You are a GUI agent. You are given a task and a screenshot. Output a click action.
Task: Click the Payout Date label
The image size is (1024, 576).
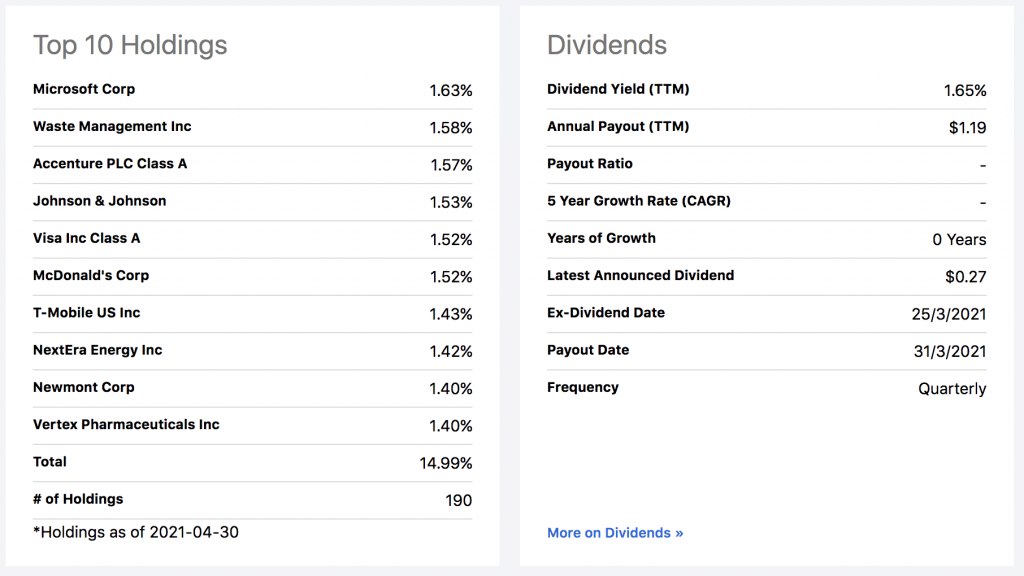tap(588, 350)
